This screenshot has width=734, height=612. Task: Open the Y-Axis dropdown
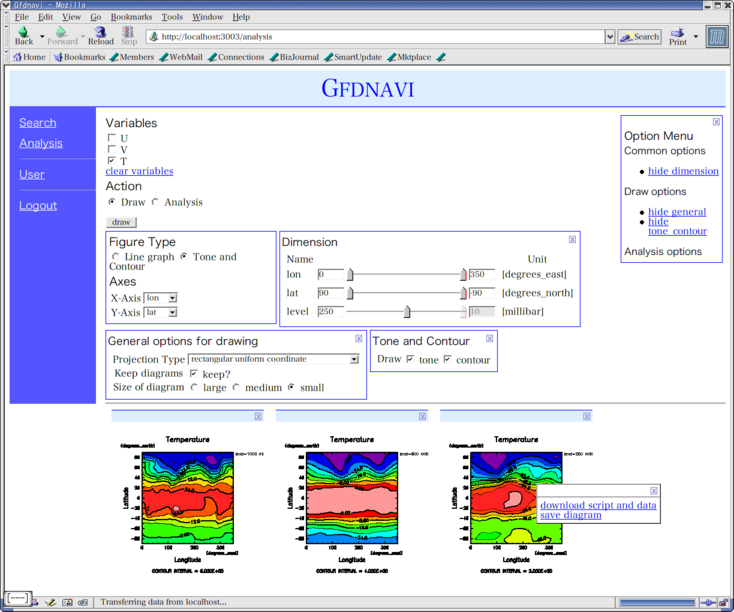(x=160, y=313)
